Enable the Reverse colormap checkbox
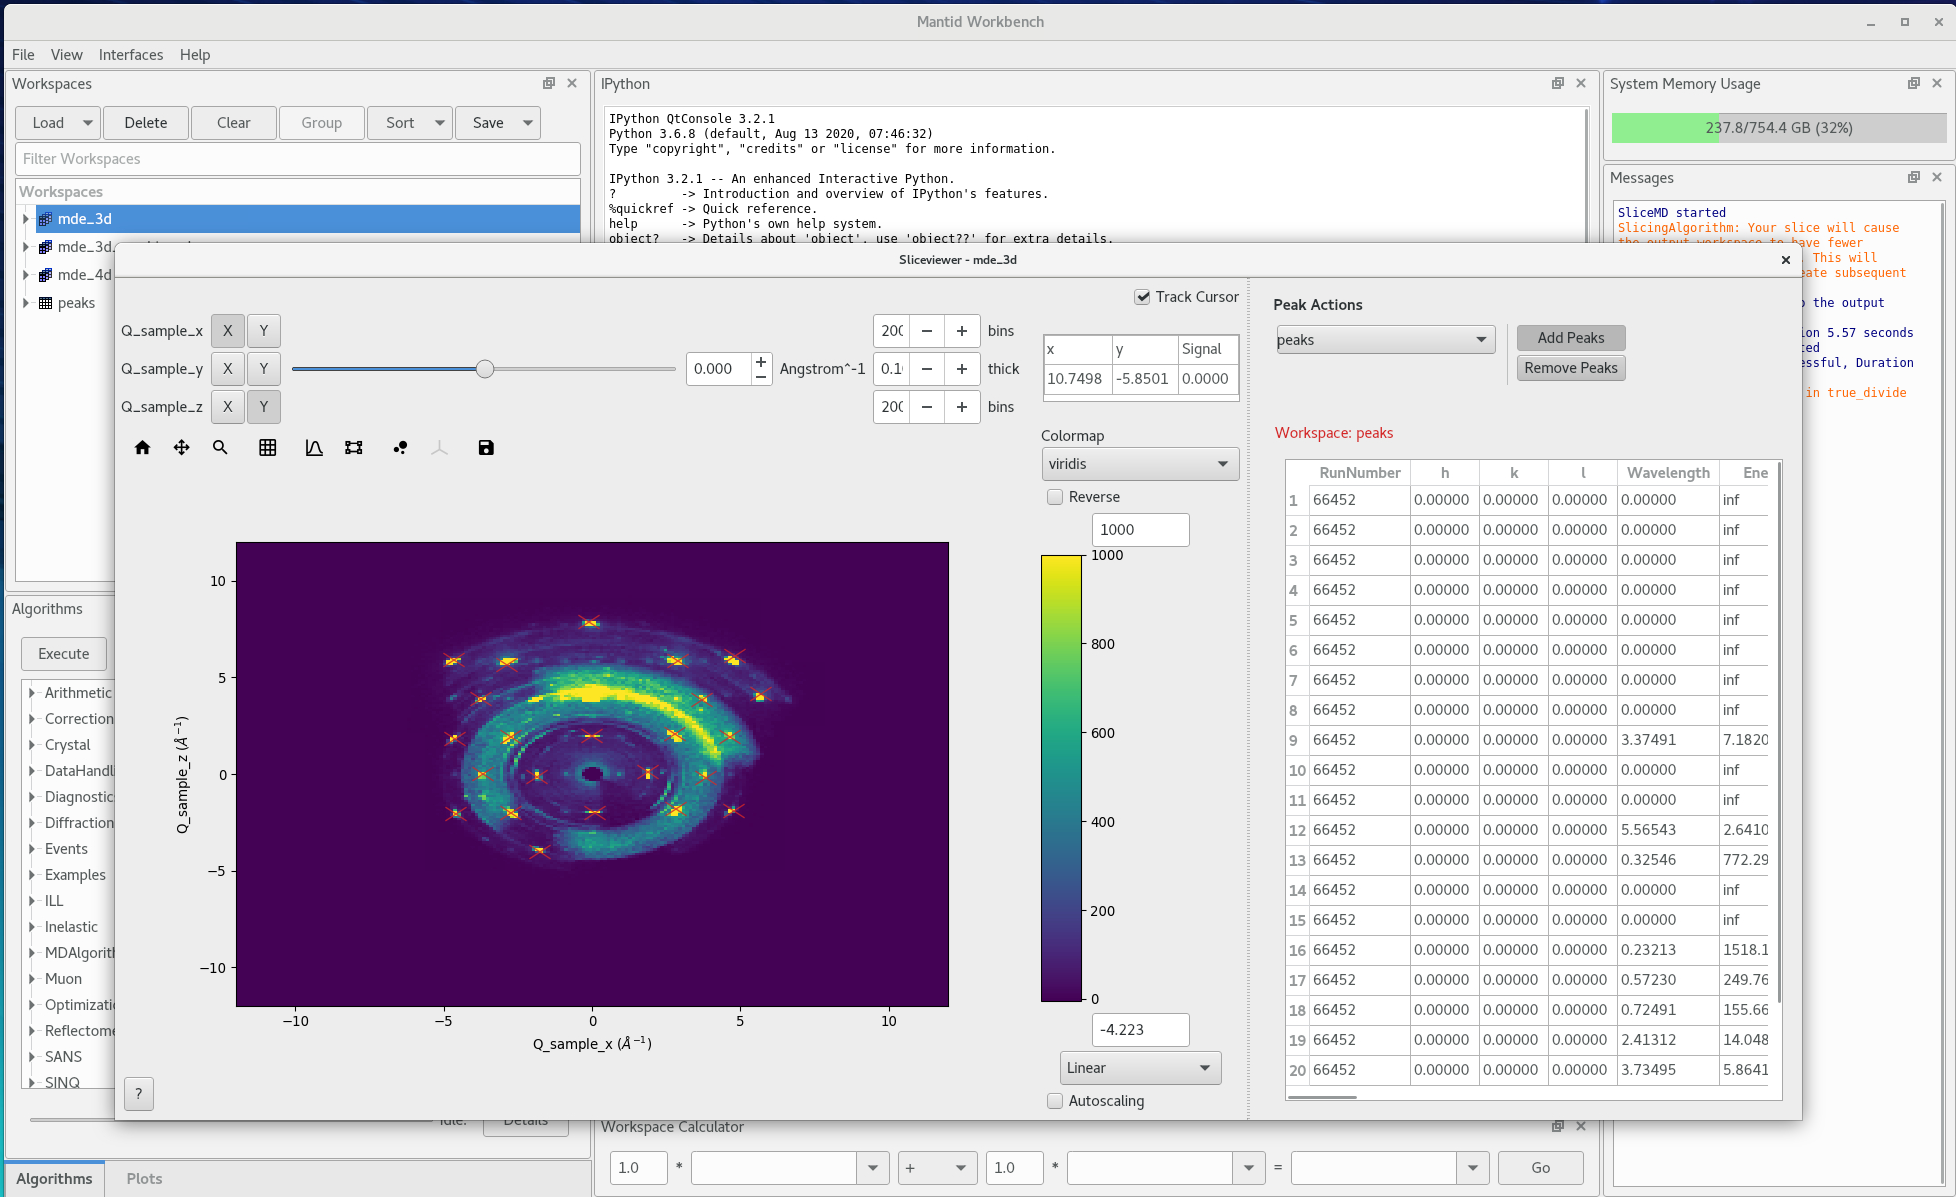The image size is (1956, 1197). click(x=1055, y=497)
